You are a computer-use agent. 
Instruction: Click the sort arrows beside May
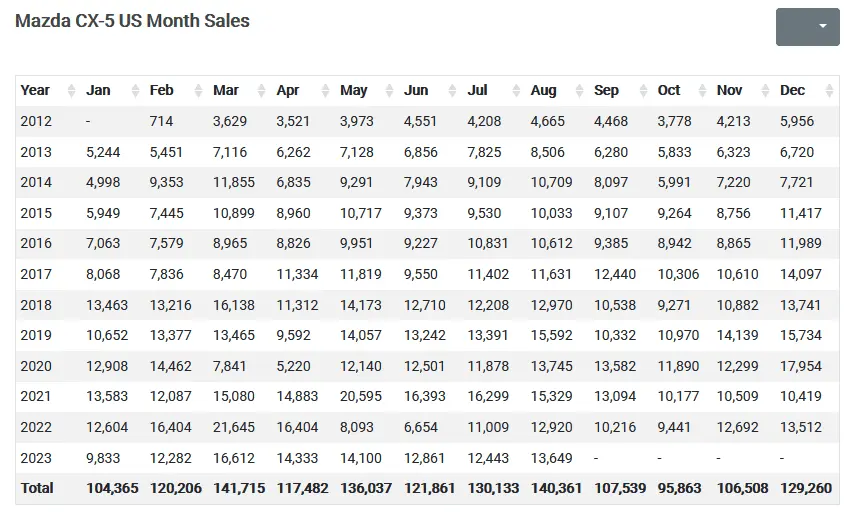(x=389, y=91)
